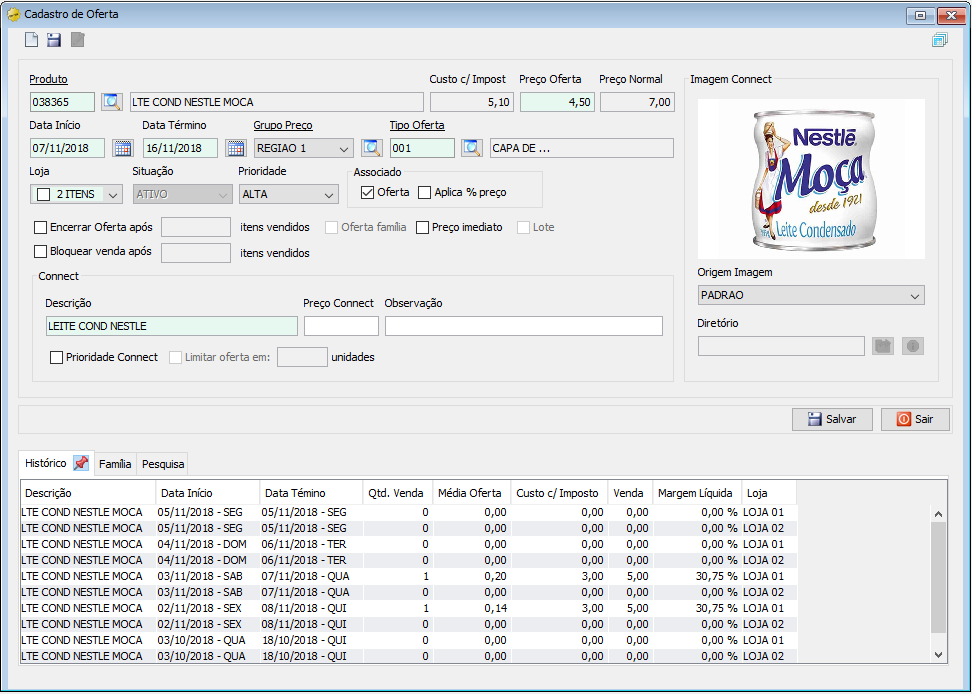
Task: Open the Produto search magnifier
Action: click(112, 102)
